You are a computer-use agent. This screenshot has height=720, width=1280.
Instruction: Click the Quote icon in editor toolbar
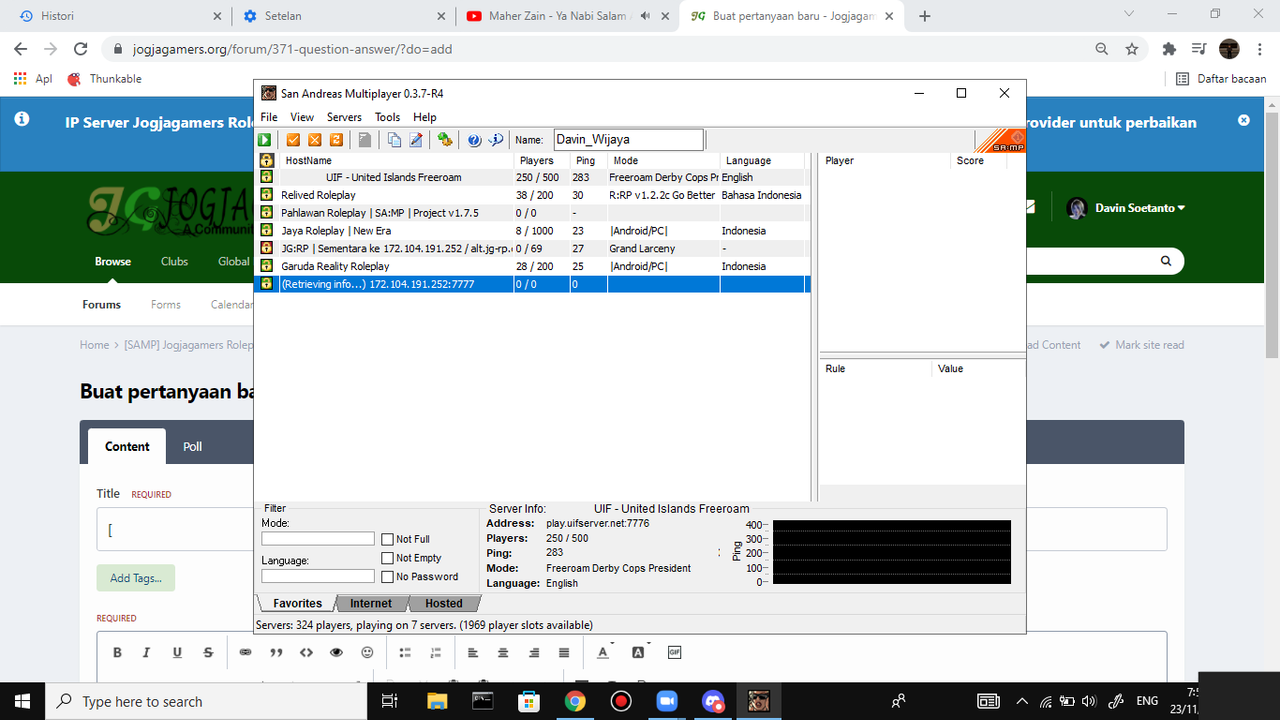tap(276, 652)
